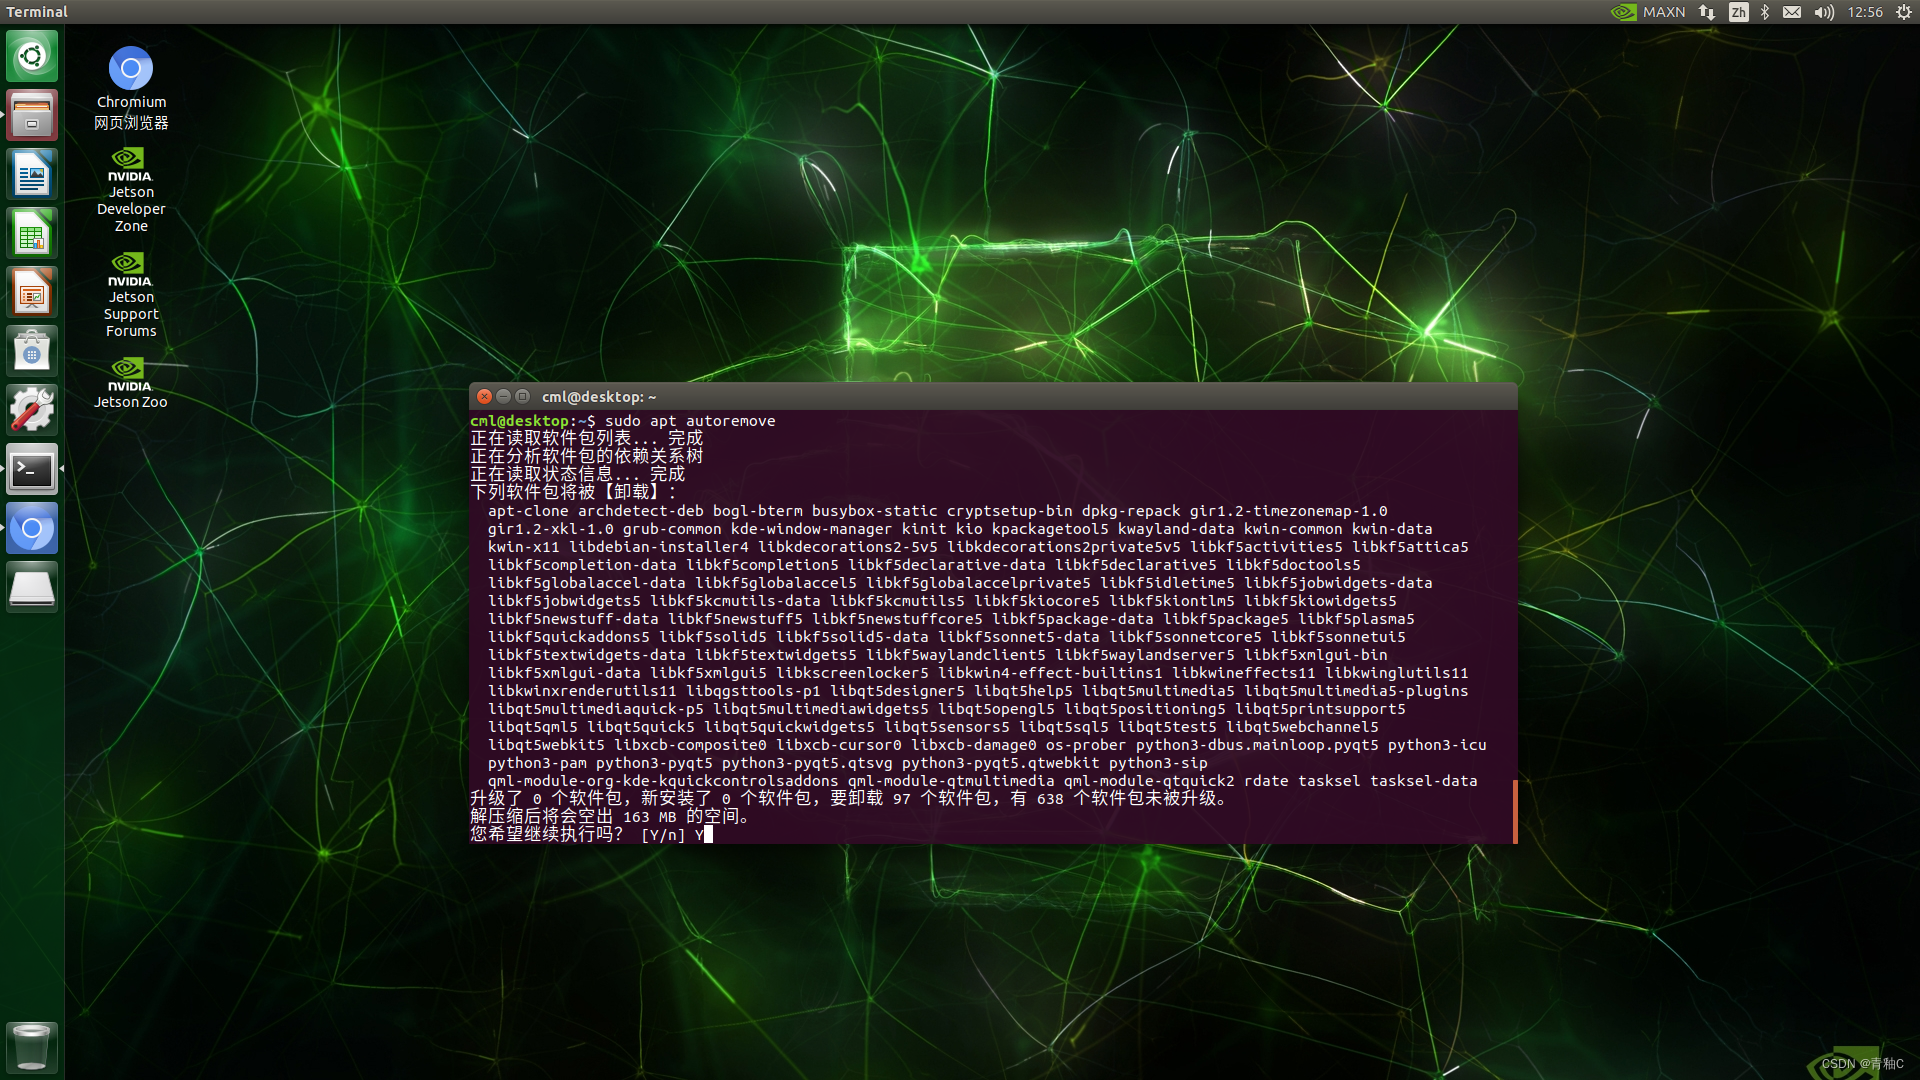Open Chromium from the launcher dock

point(32,528)
